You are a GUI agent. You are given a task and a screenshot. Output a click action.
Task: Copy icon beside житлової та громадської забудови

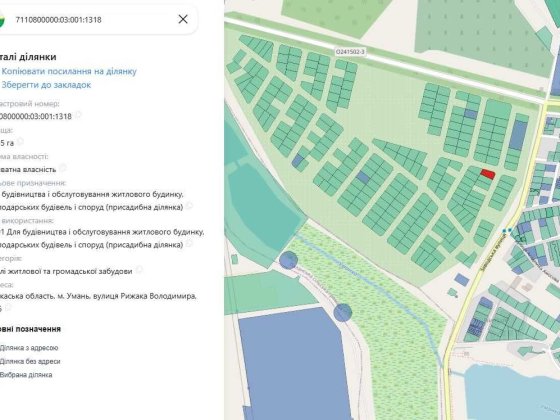tap(139, 270)
